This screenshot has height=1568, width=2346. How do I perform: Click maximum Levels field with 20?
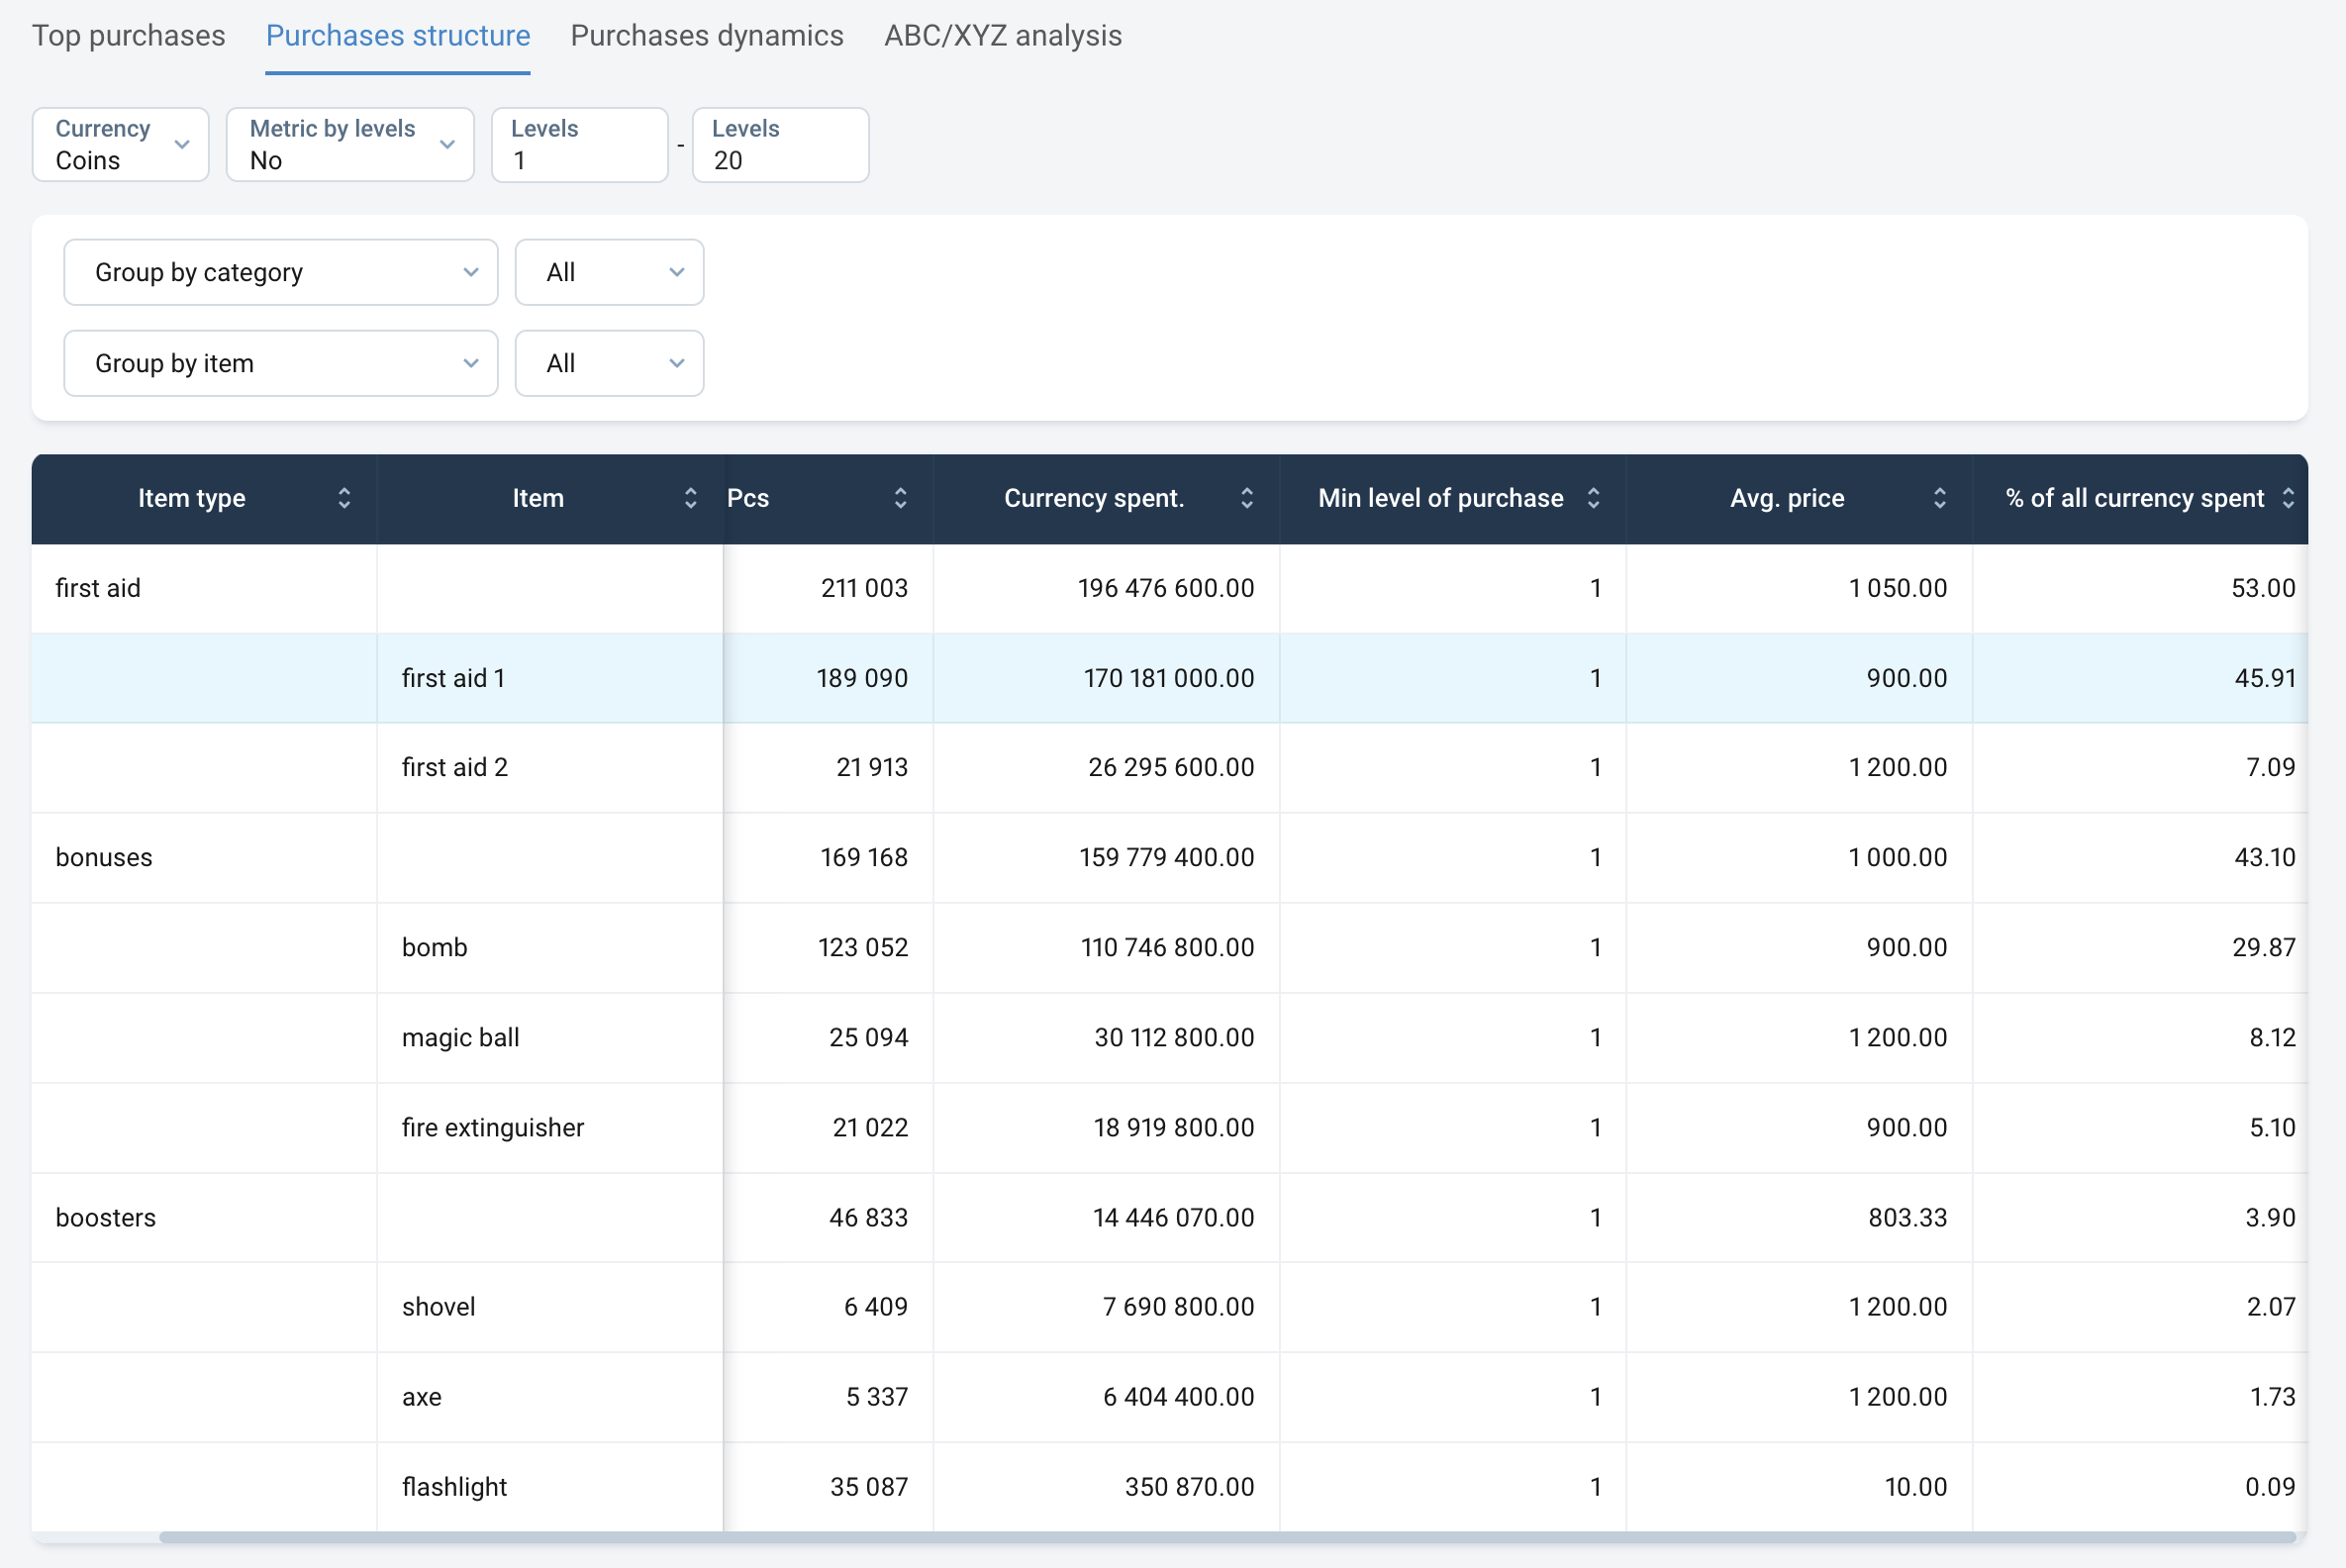pos(780,145)
